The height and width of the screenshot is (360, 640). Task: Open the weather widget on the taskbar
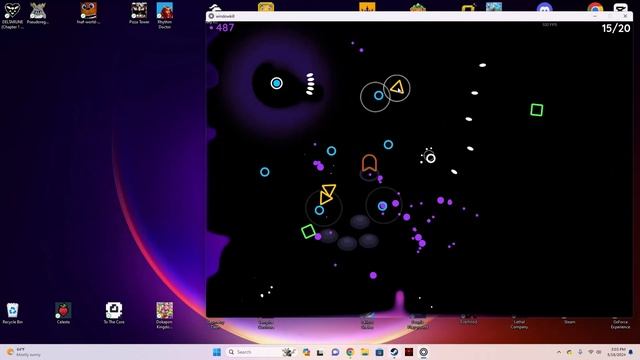(24, 352)
